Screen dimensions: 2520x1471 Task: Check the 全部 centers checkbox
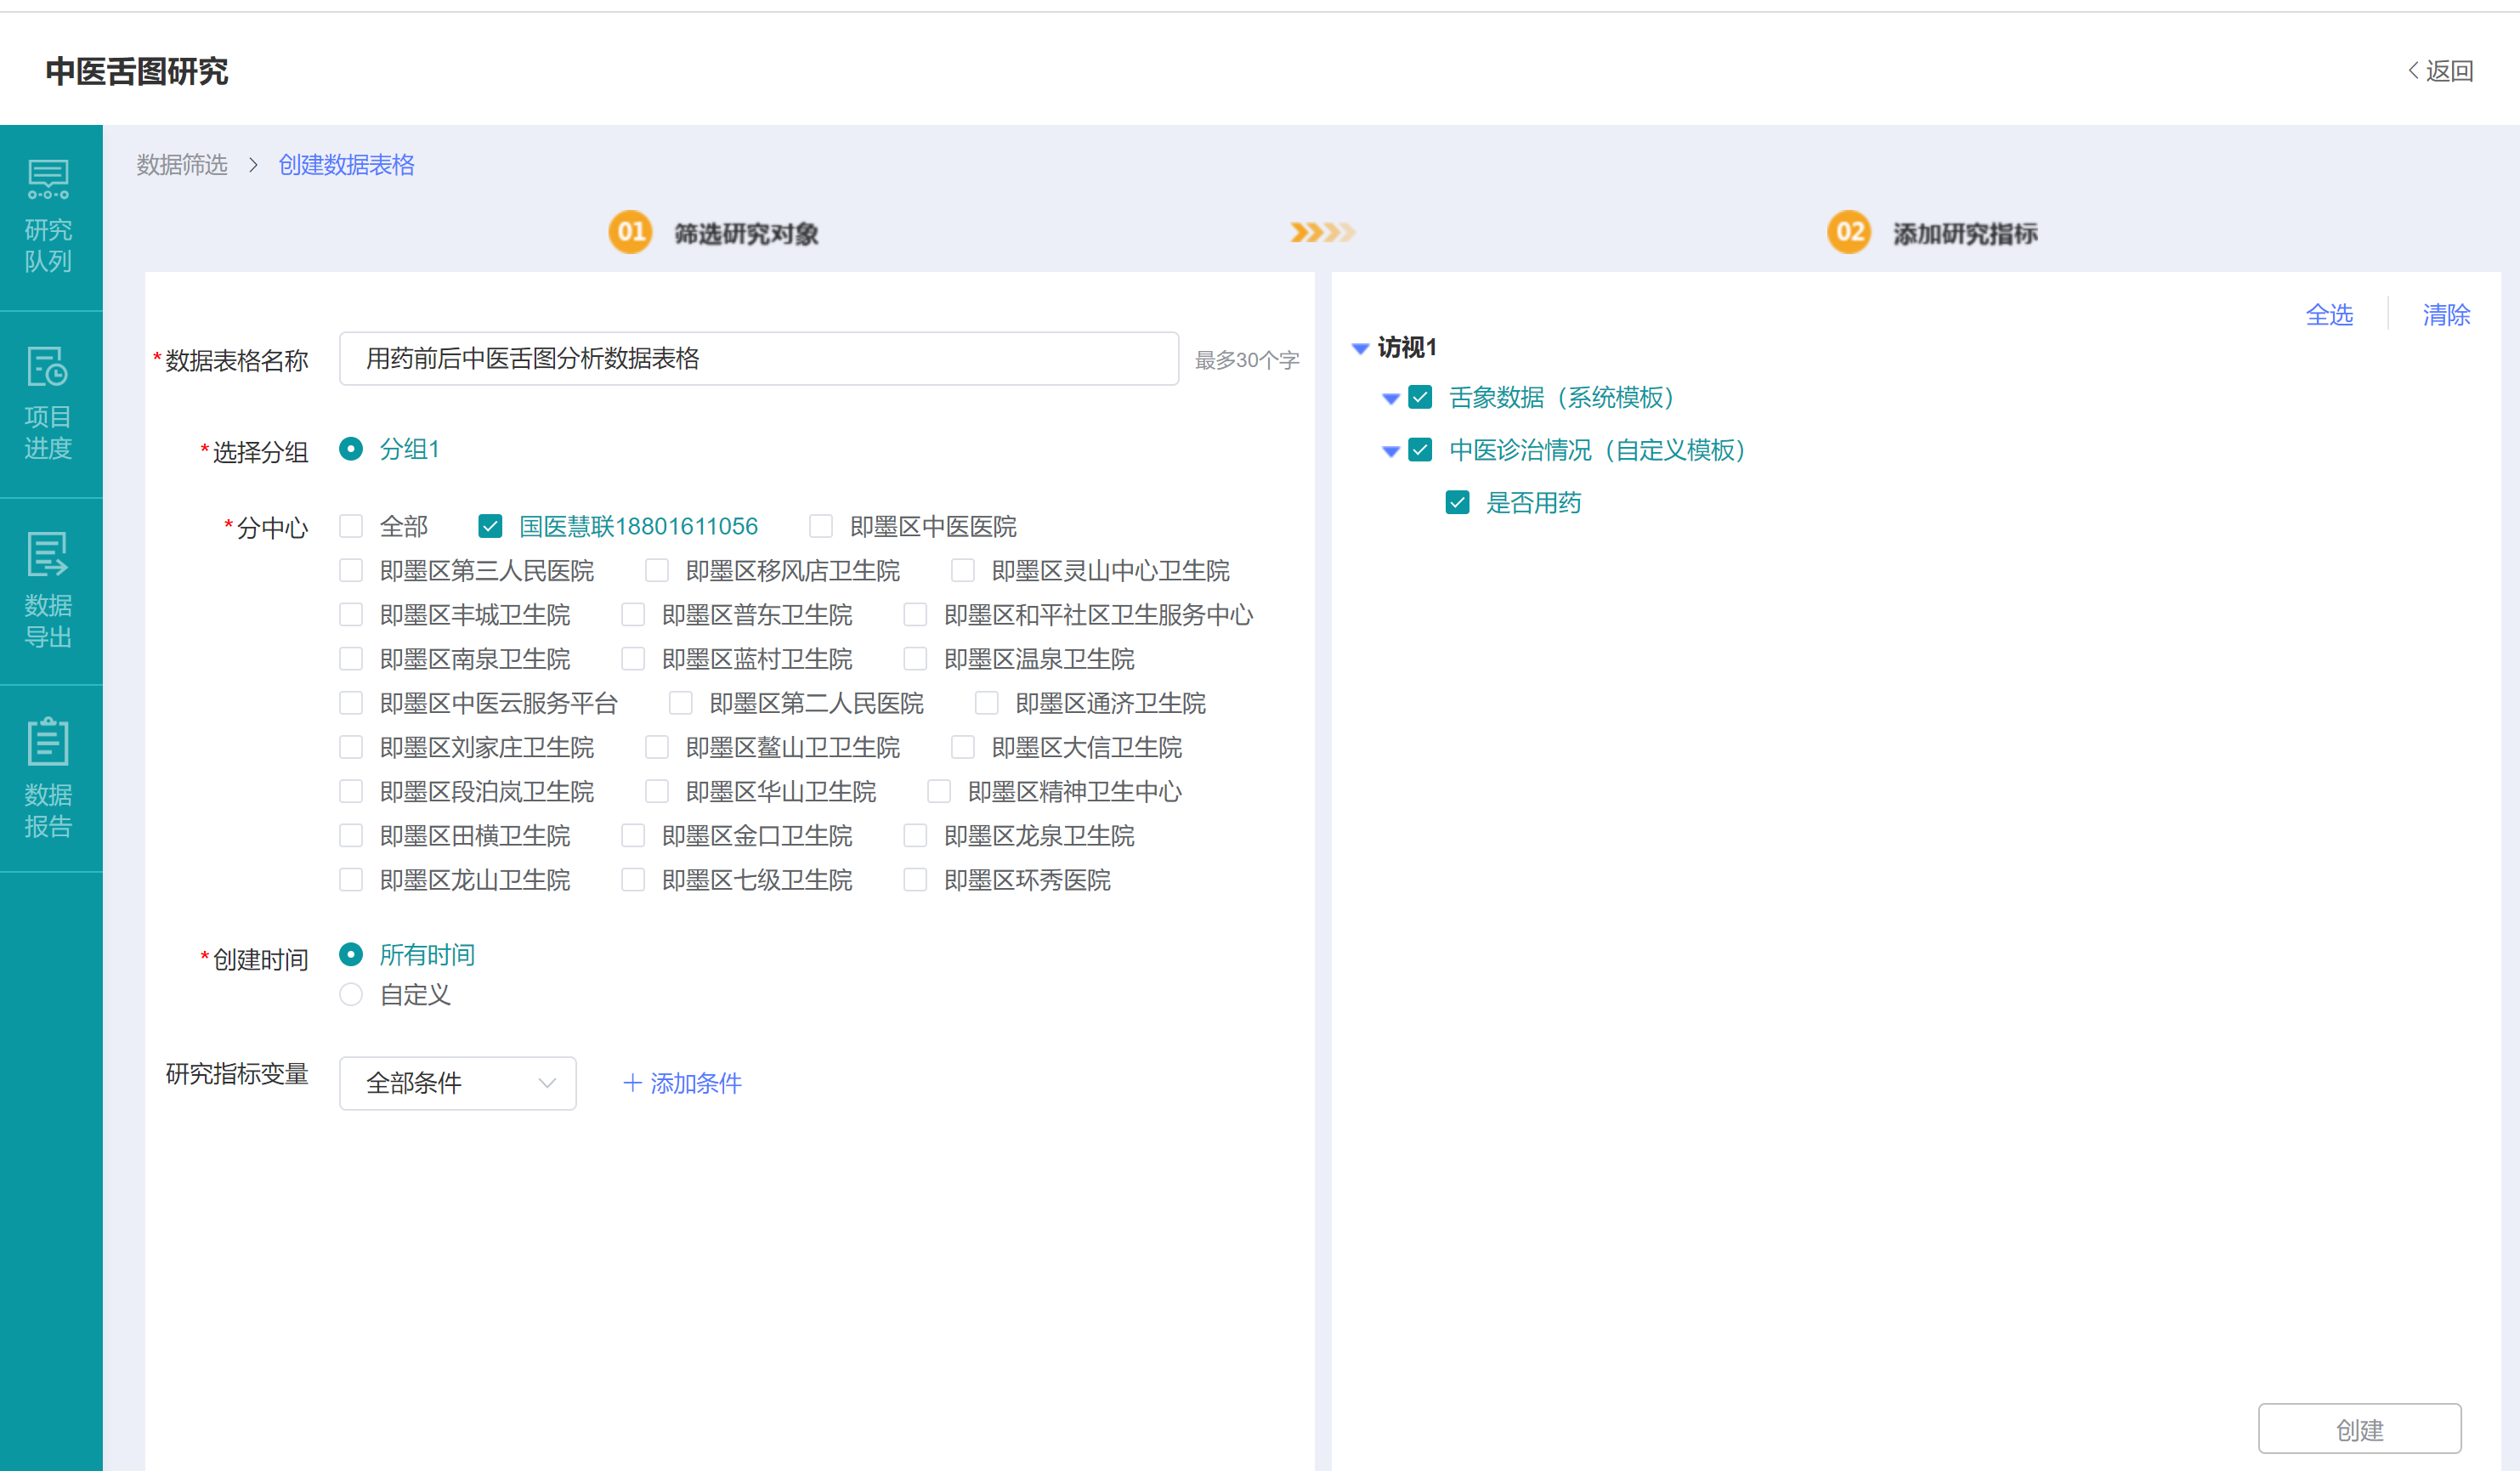(351, 526)
